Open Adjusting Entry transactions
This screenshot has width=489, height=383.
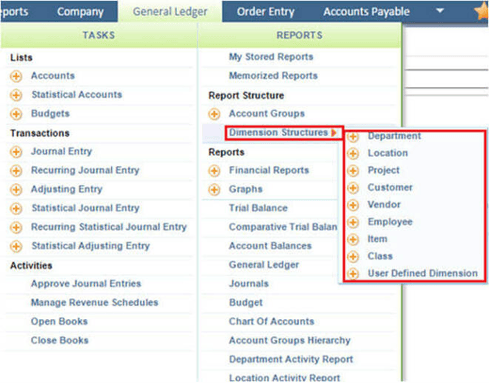point(67,189)
